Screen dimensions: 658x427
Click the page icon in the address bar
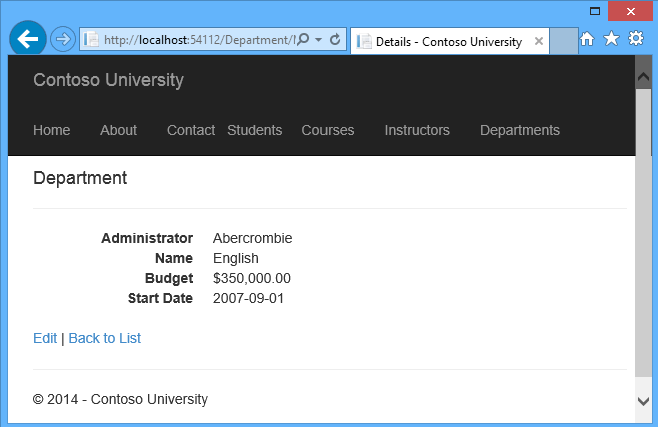[x=92, y=40]
